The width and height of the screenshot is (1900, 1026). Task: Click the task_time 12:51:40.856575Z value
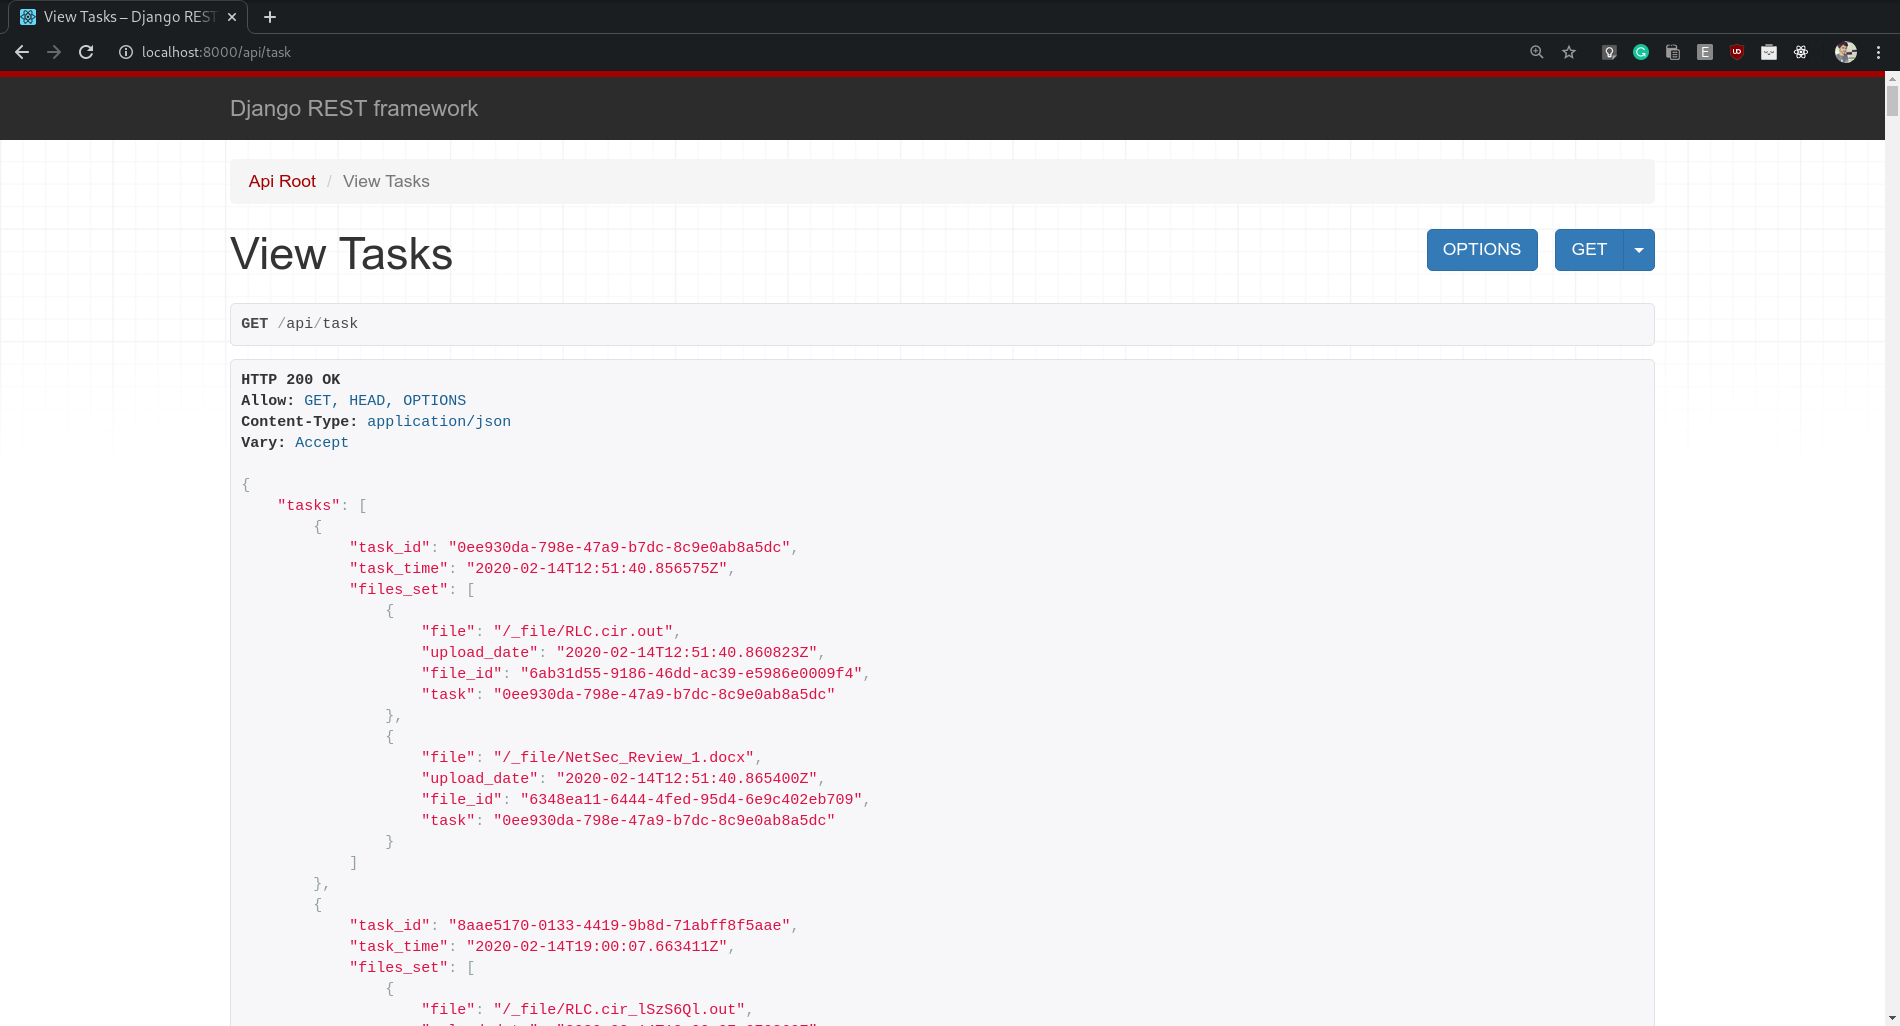597,569
